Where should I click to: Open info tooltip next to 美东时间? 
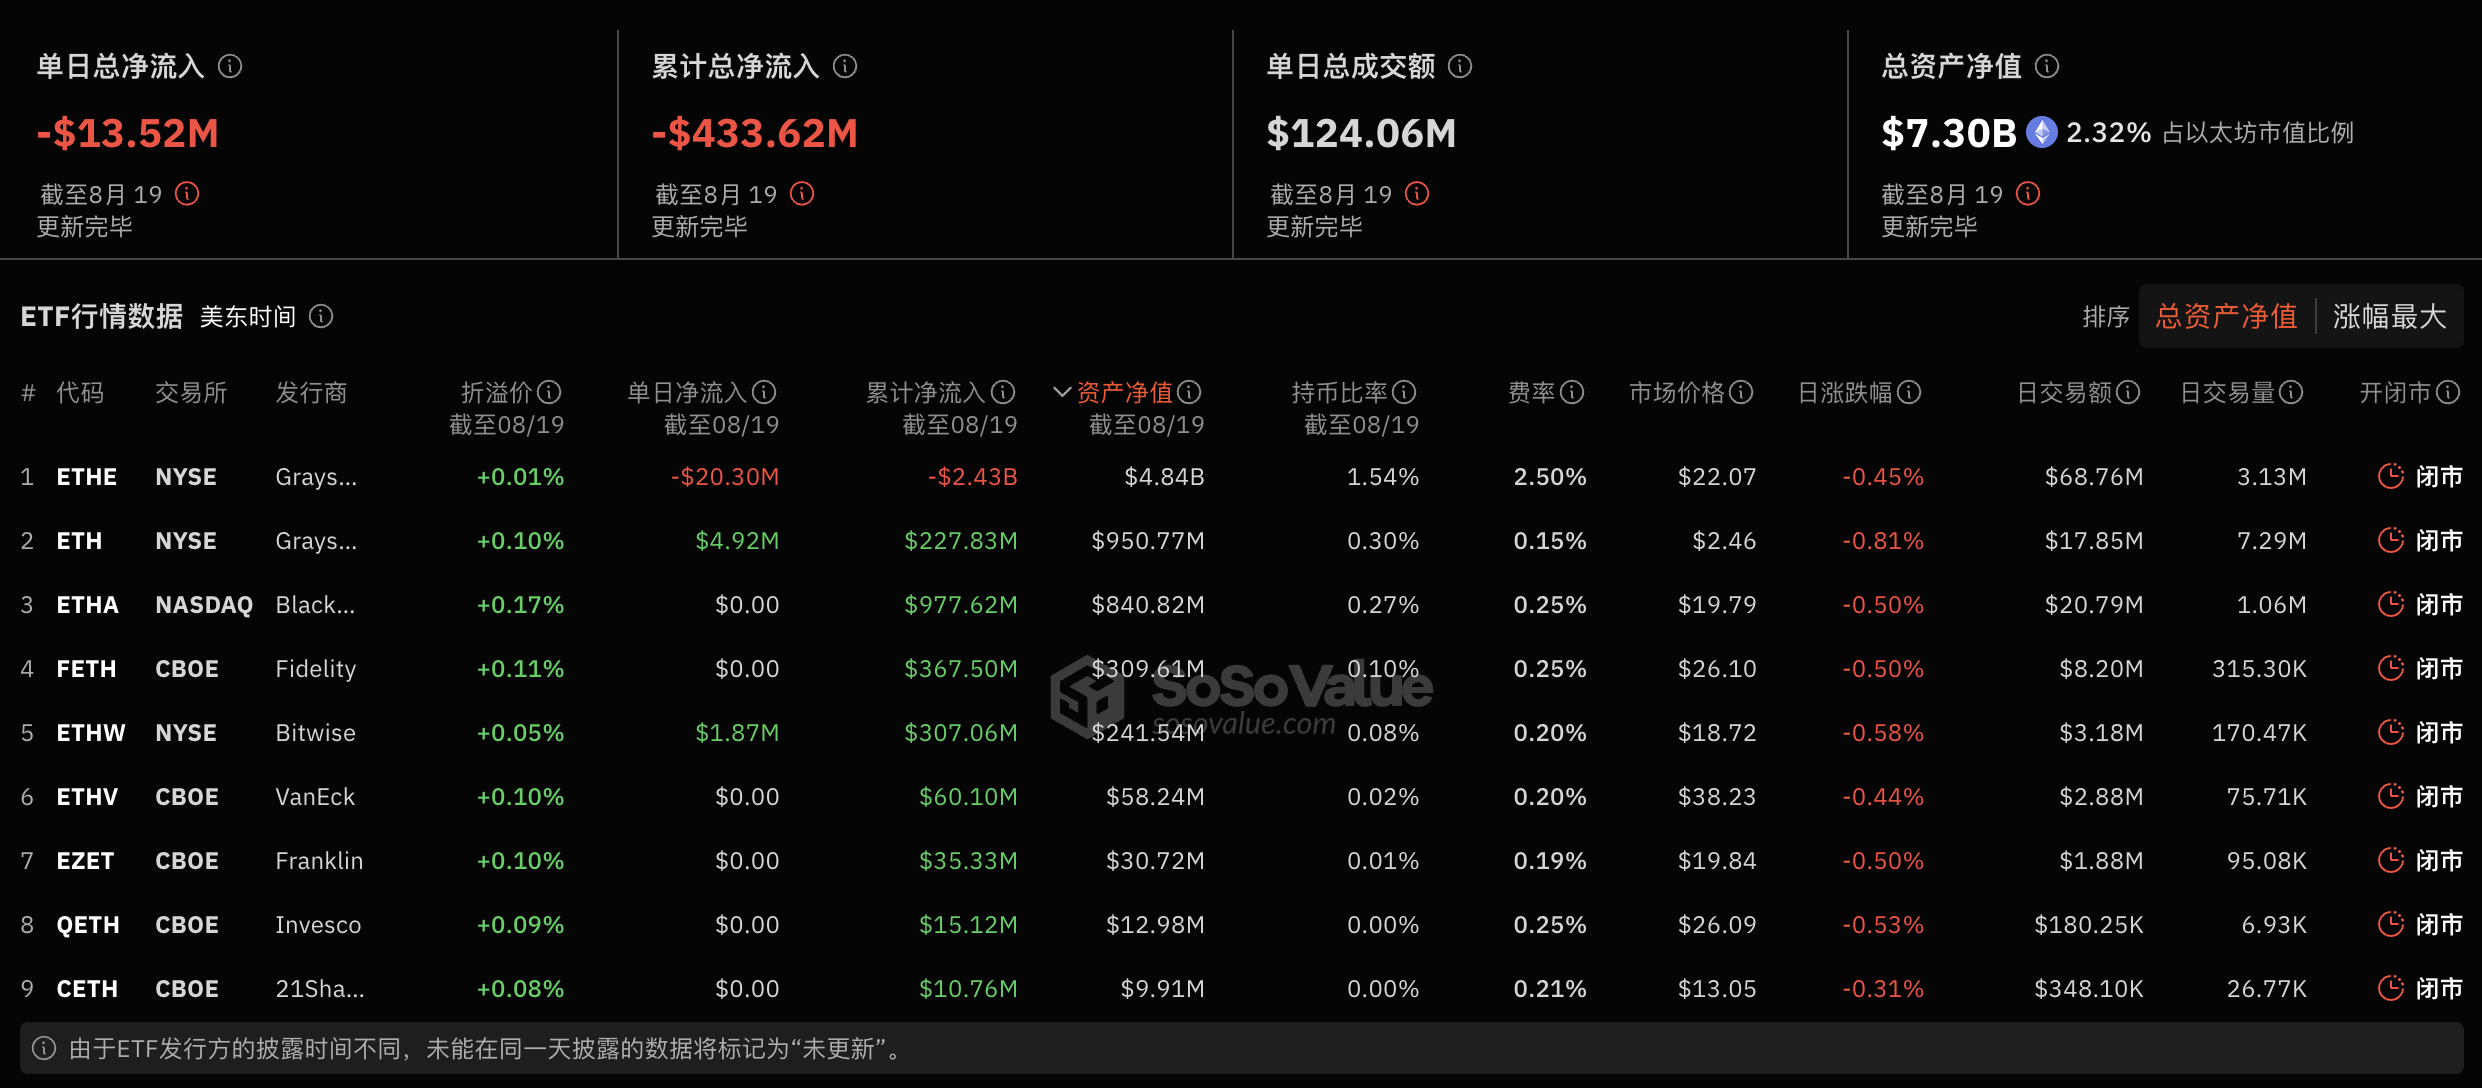click(321, 316)
